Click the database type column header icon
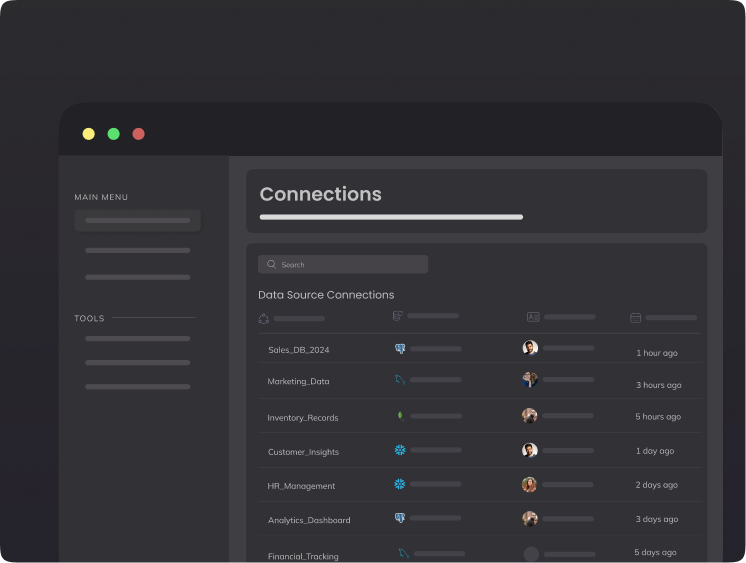The height and width of the screenshot is (563, 746). [x=398, y=316]
